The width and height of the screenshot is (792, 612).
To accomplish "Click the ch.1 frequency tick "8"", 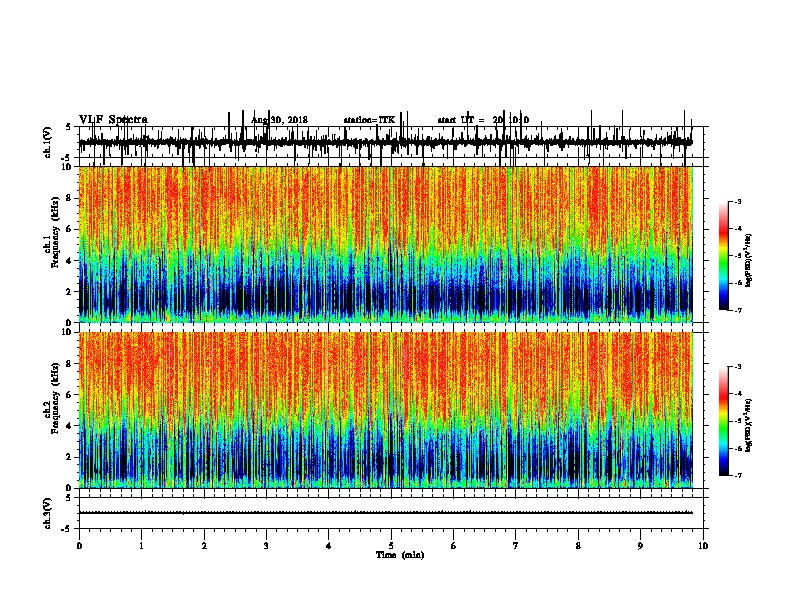I will pos(69,198).
